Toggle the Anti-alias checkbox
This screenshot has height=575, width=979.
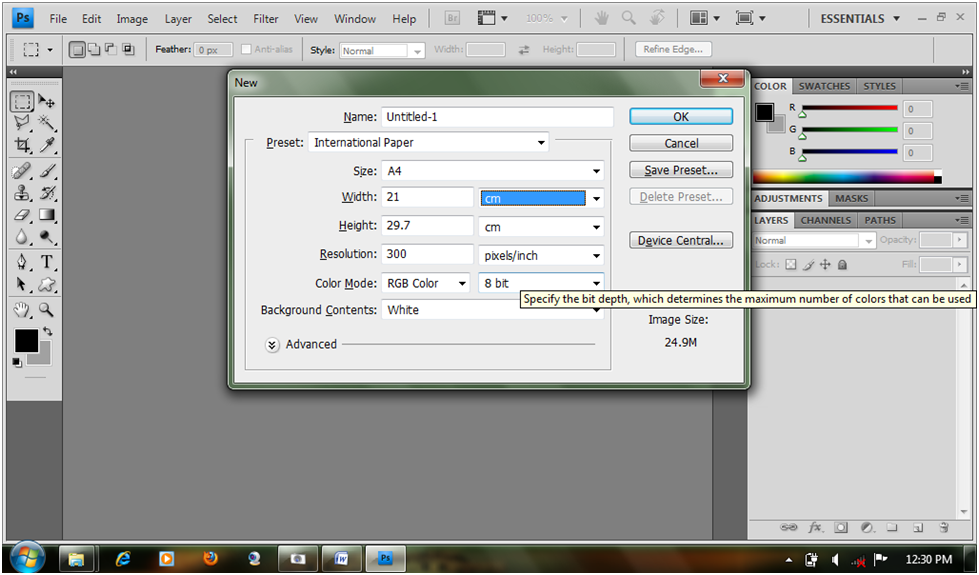click(246, 49)
